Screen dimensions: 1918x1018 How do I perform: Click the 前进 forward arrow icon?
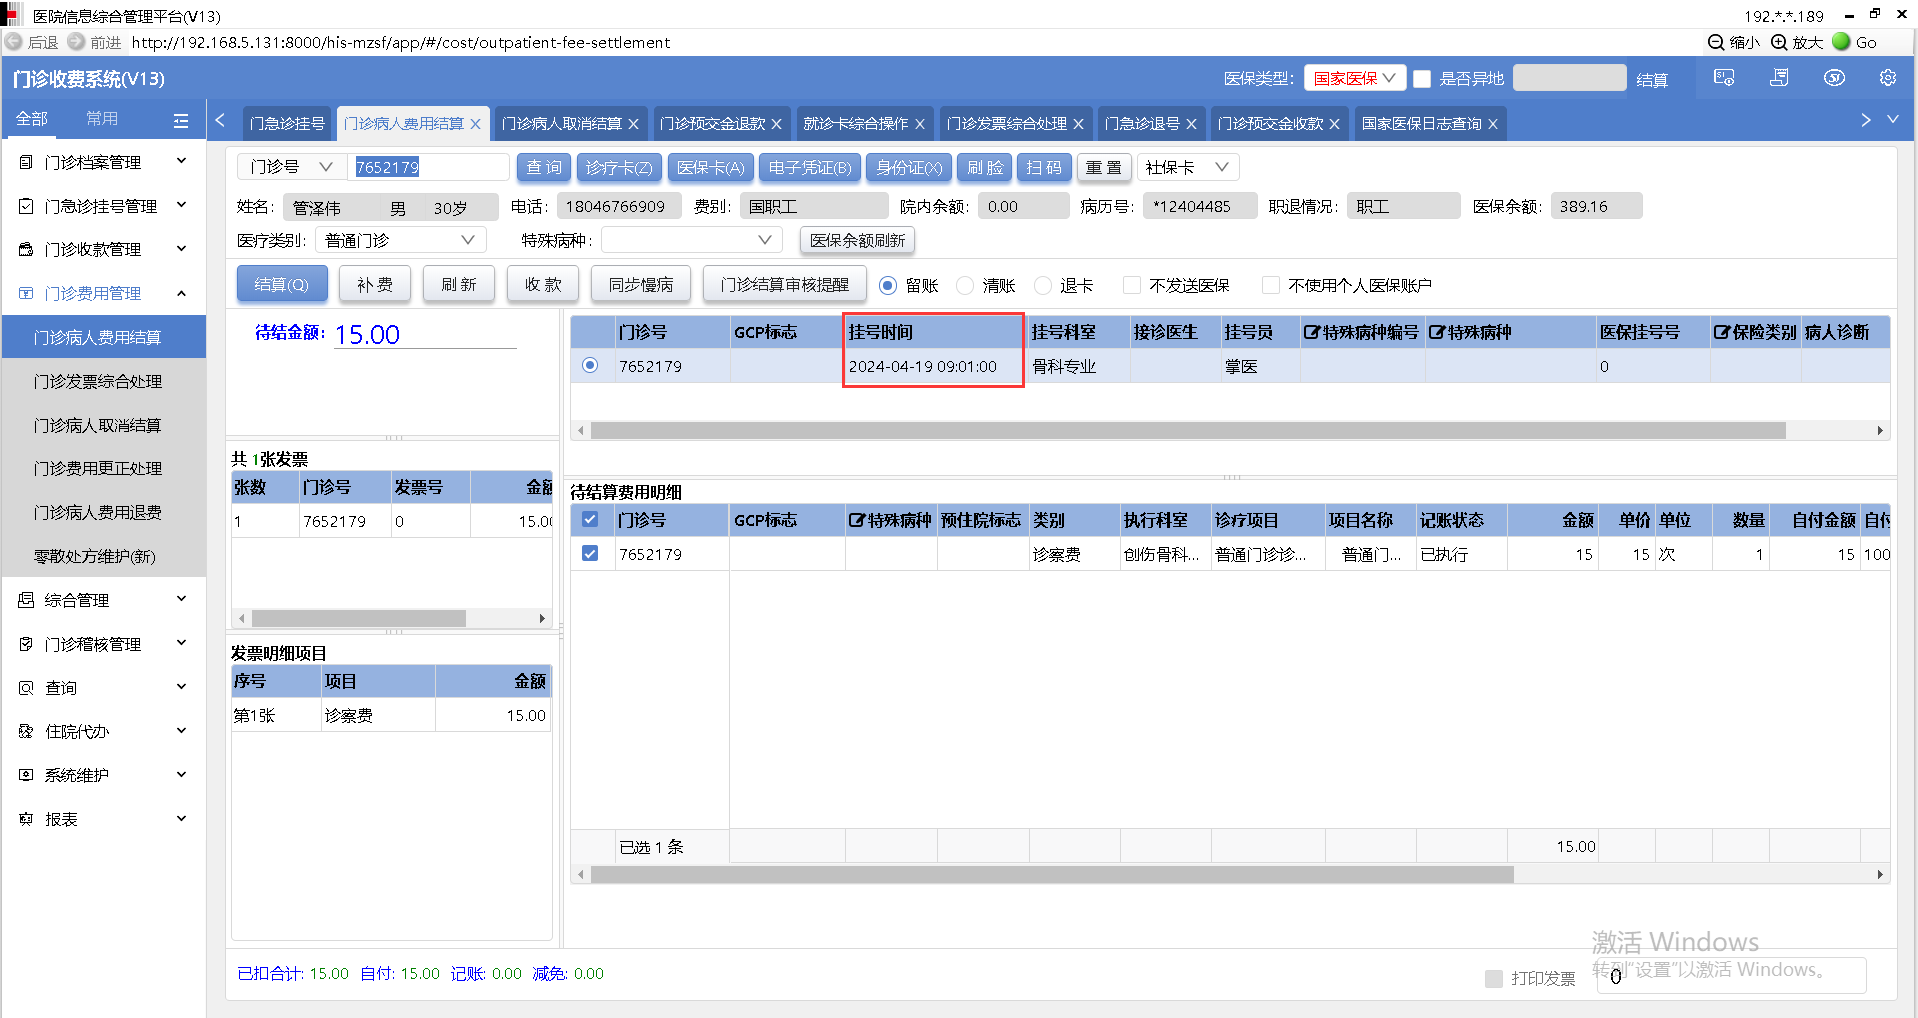tap(76, 42)
